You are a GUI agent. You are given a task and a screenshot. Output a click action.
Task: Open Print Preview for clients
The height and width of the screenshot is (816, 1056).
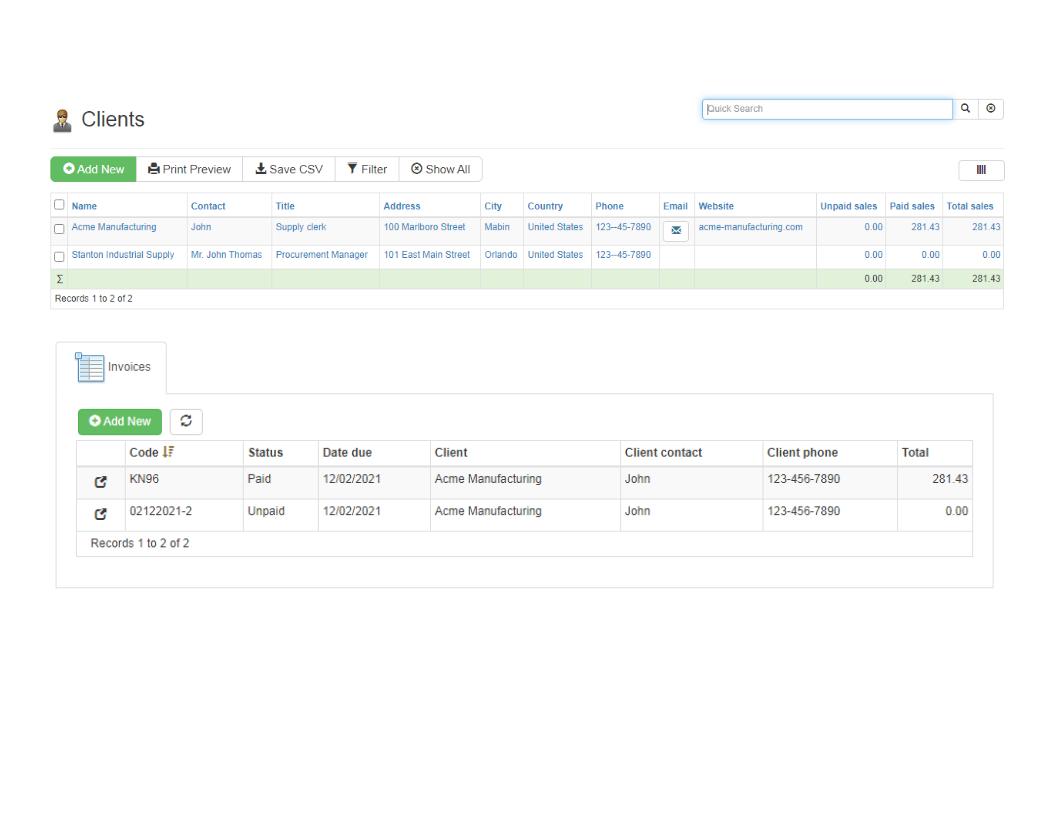click(189, 170)
